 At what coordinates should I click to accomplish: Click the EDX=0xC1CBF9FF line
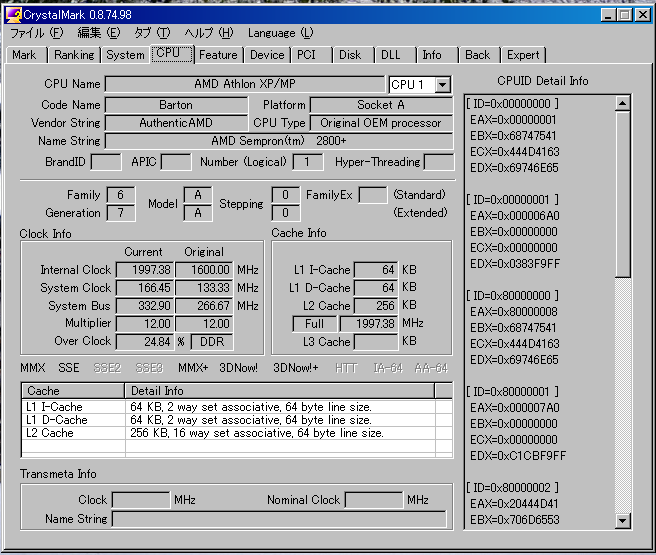click(518, 455)
